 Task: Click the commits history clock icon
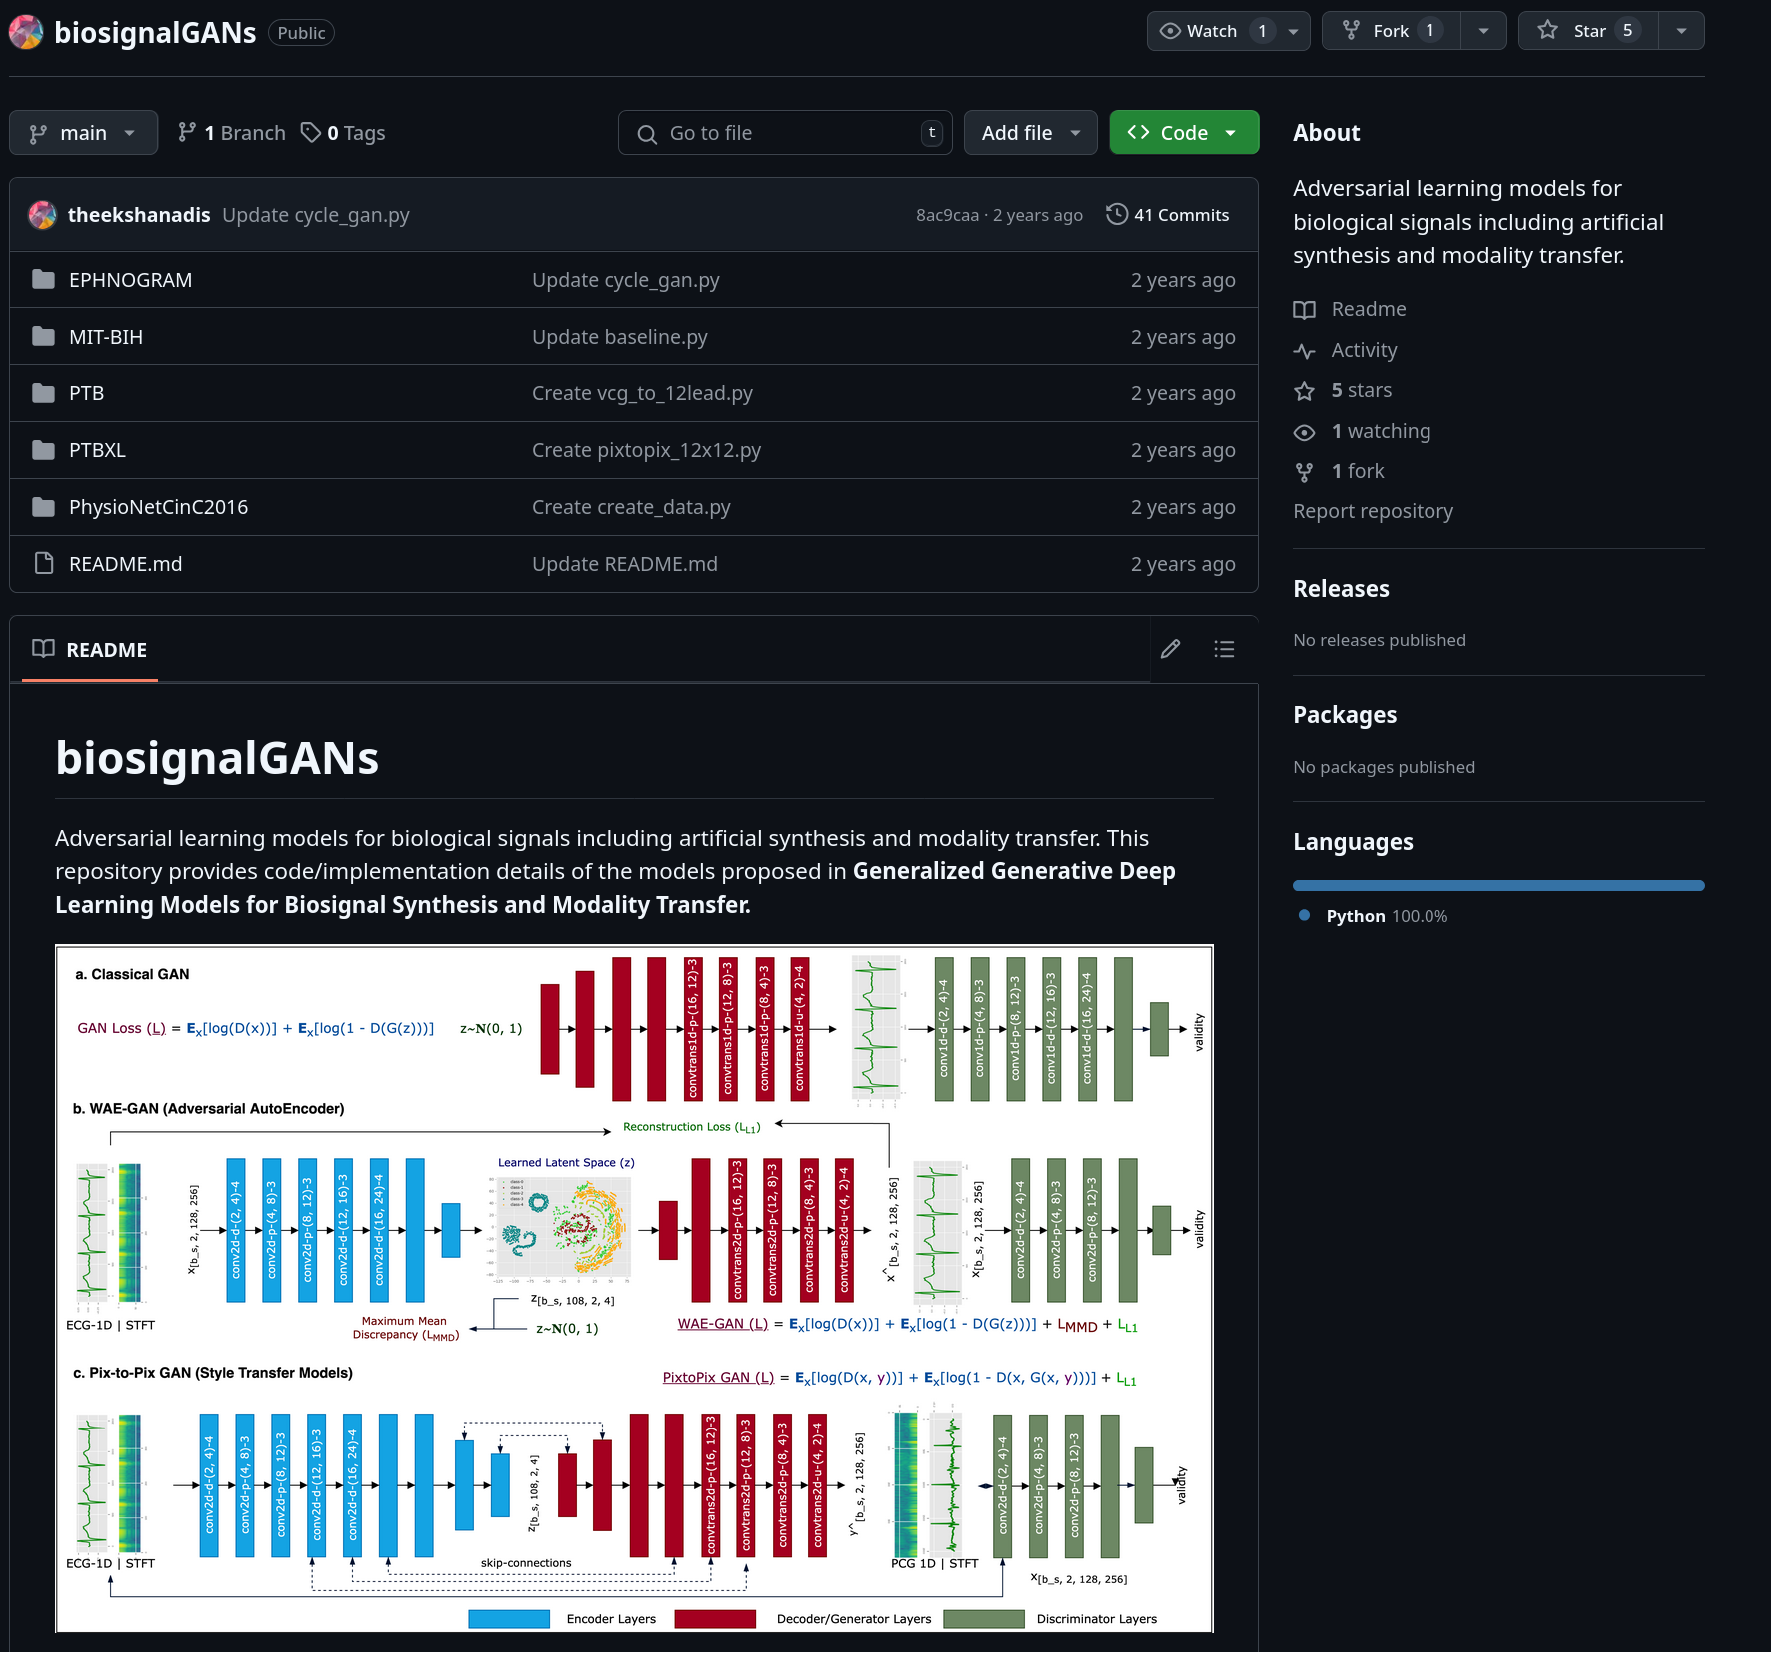(1116, 215)
